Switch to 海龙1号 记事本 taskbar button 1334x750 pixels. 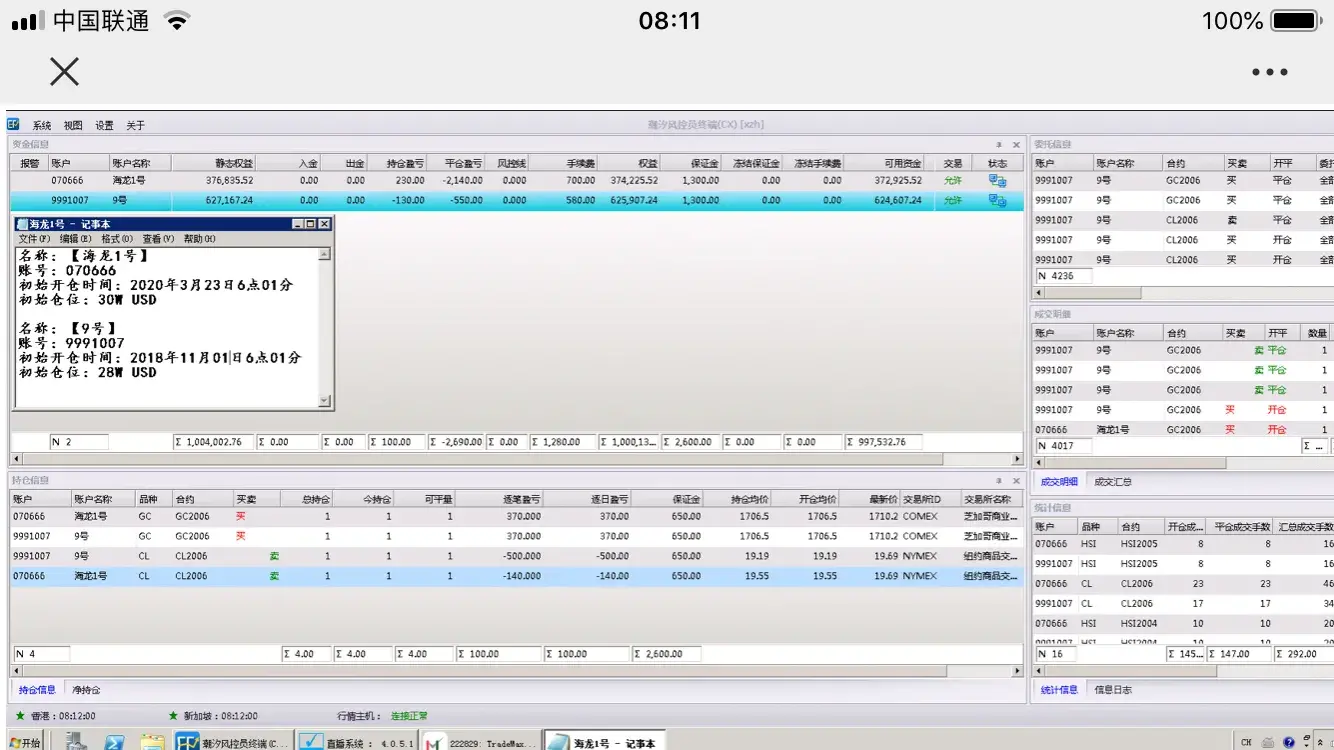click(604, 742)
